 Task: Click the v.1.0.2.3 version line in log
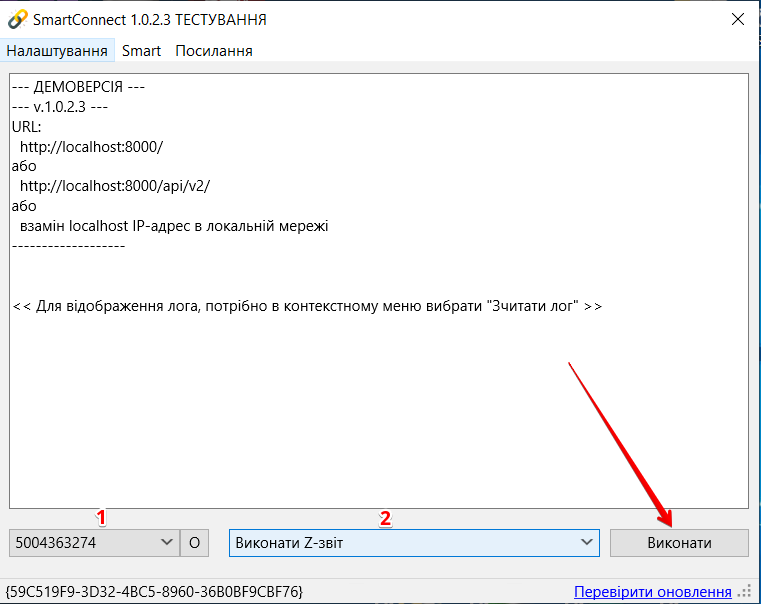[59, 107]
